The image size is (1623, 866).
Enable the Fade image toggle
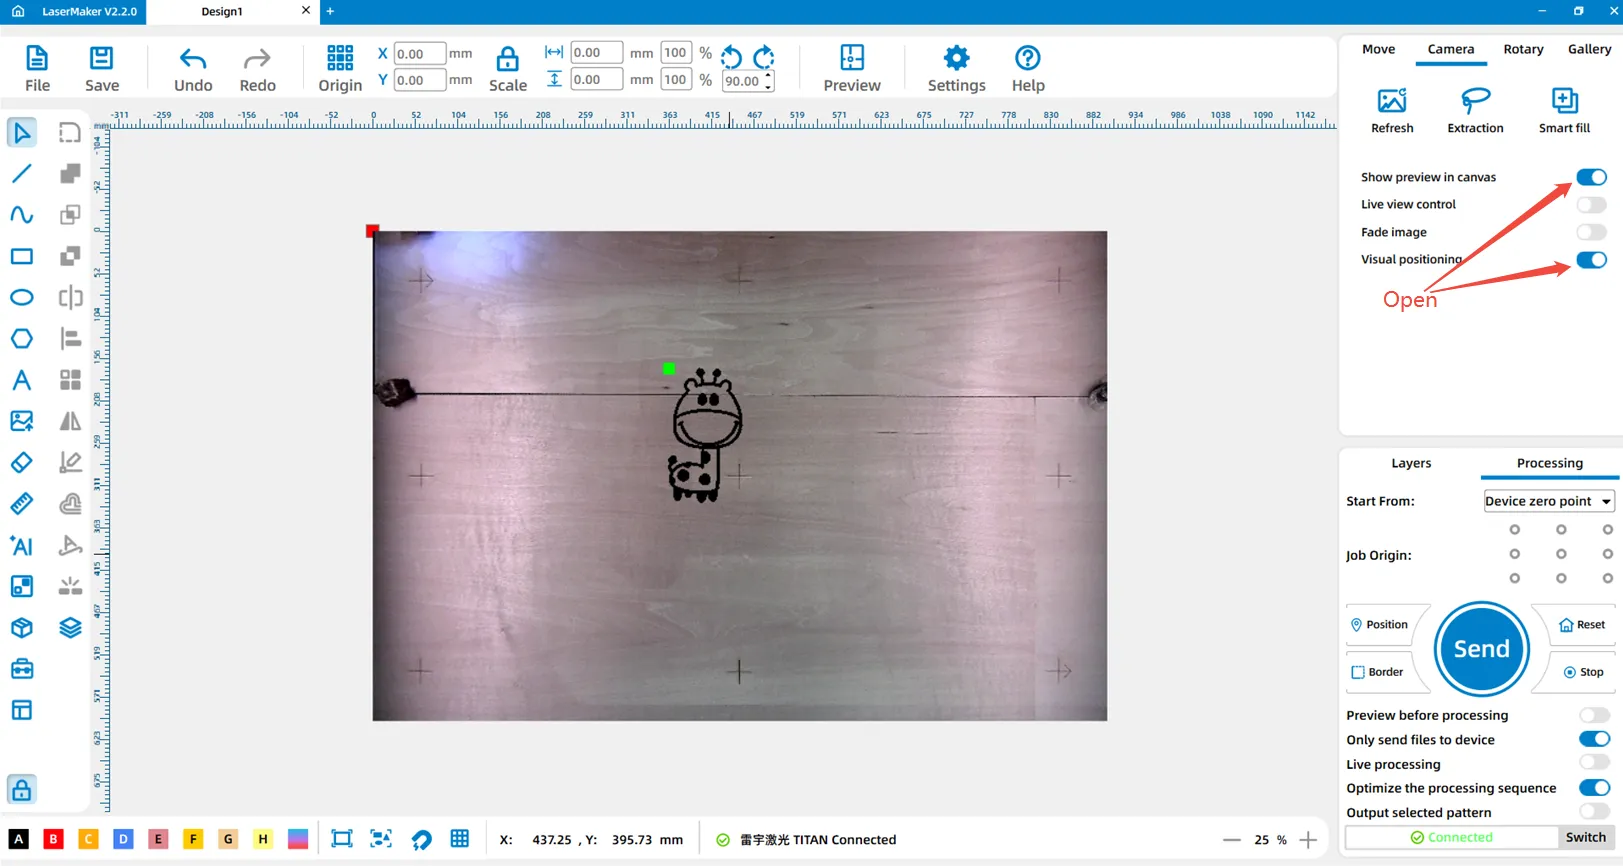click(1590, 232)
